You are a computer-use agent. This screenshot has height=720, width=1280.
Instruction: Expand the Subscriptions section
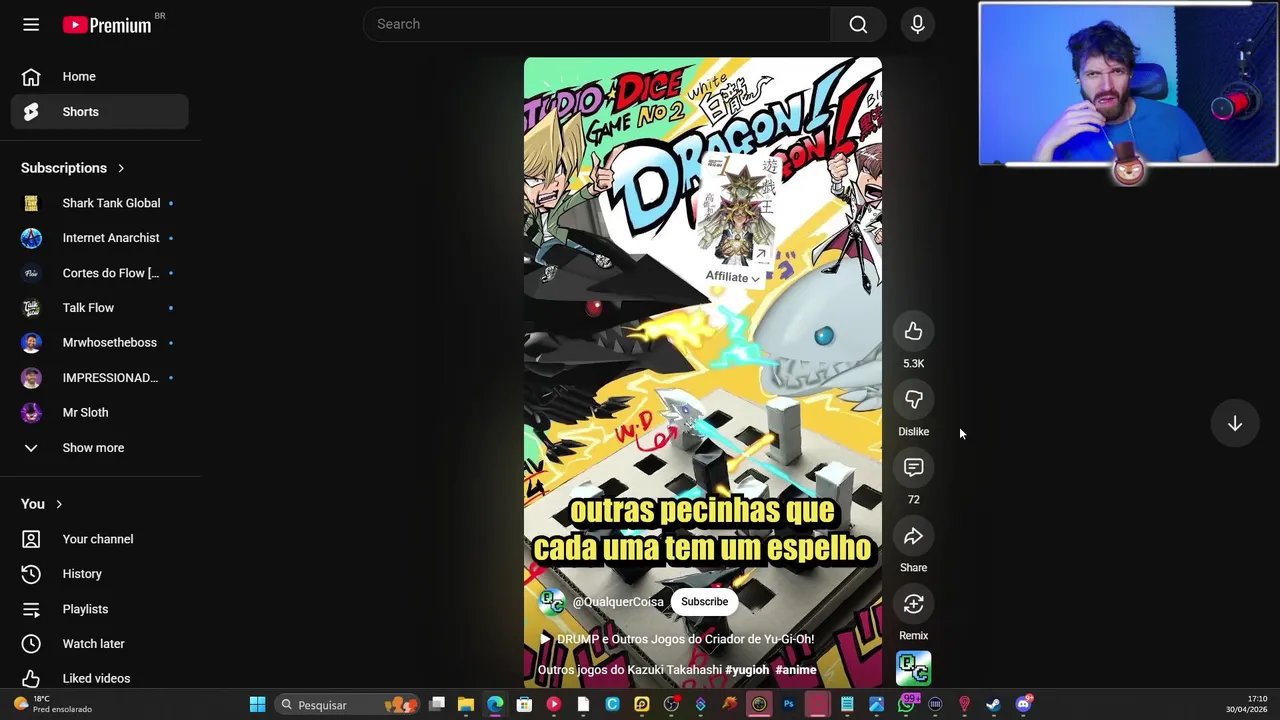click(x=72, y=168)
